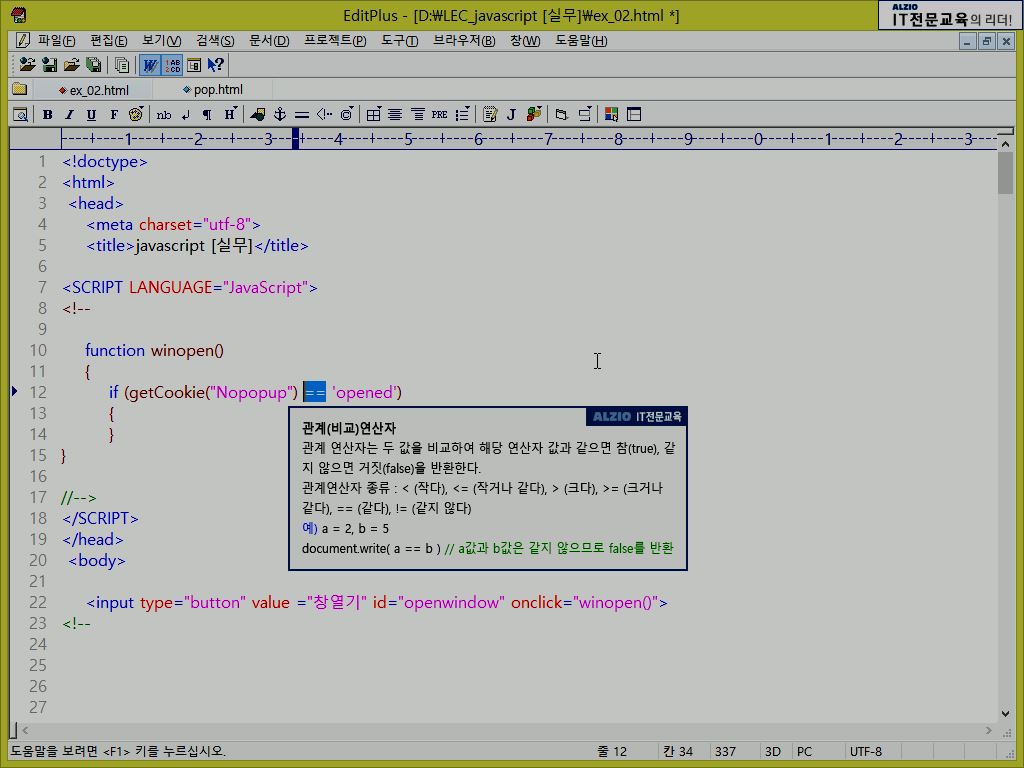This screenshot has height=768, width=1024.
Task: Insert horizontal rule icon
Action: (x=302, y=115)
